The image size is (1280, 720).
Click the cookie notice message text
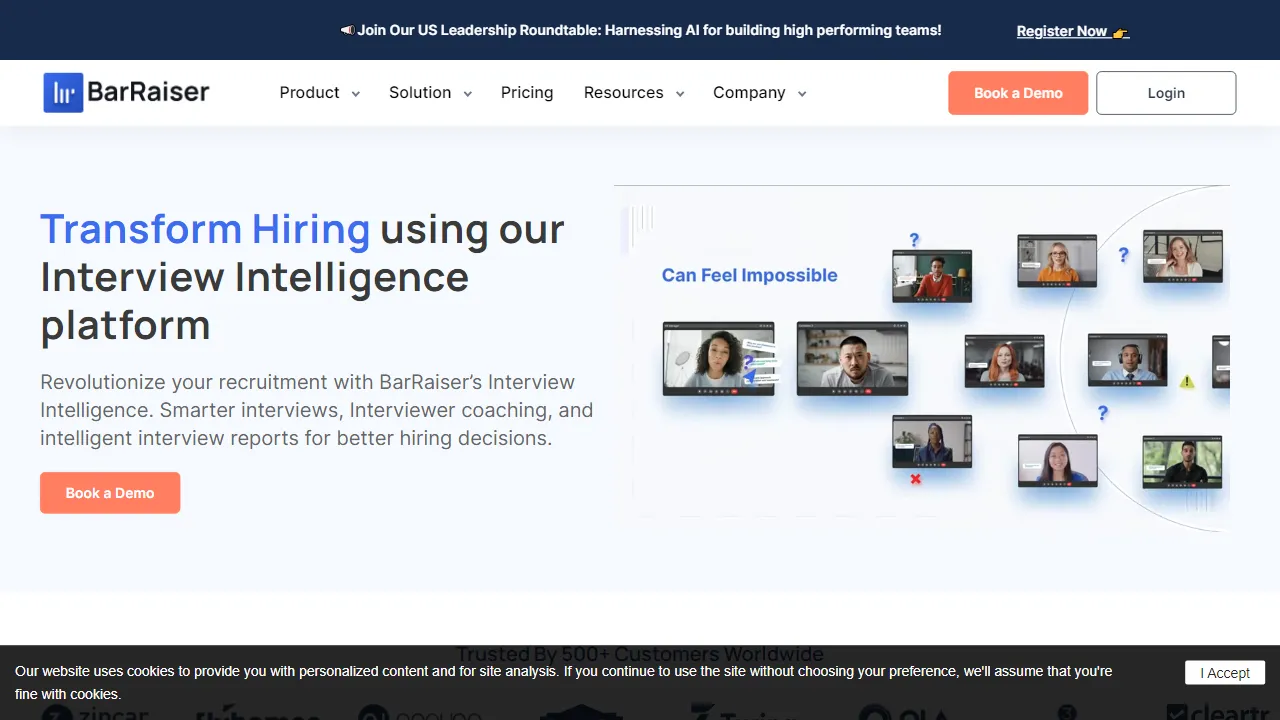[563, 683]
